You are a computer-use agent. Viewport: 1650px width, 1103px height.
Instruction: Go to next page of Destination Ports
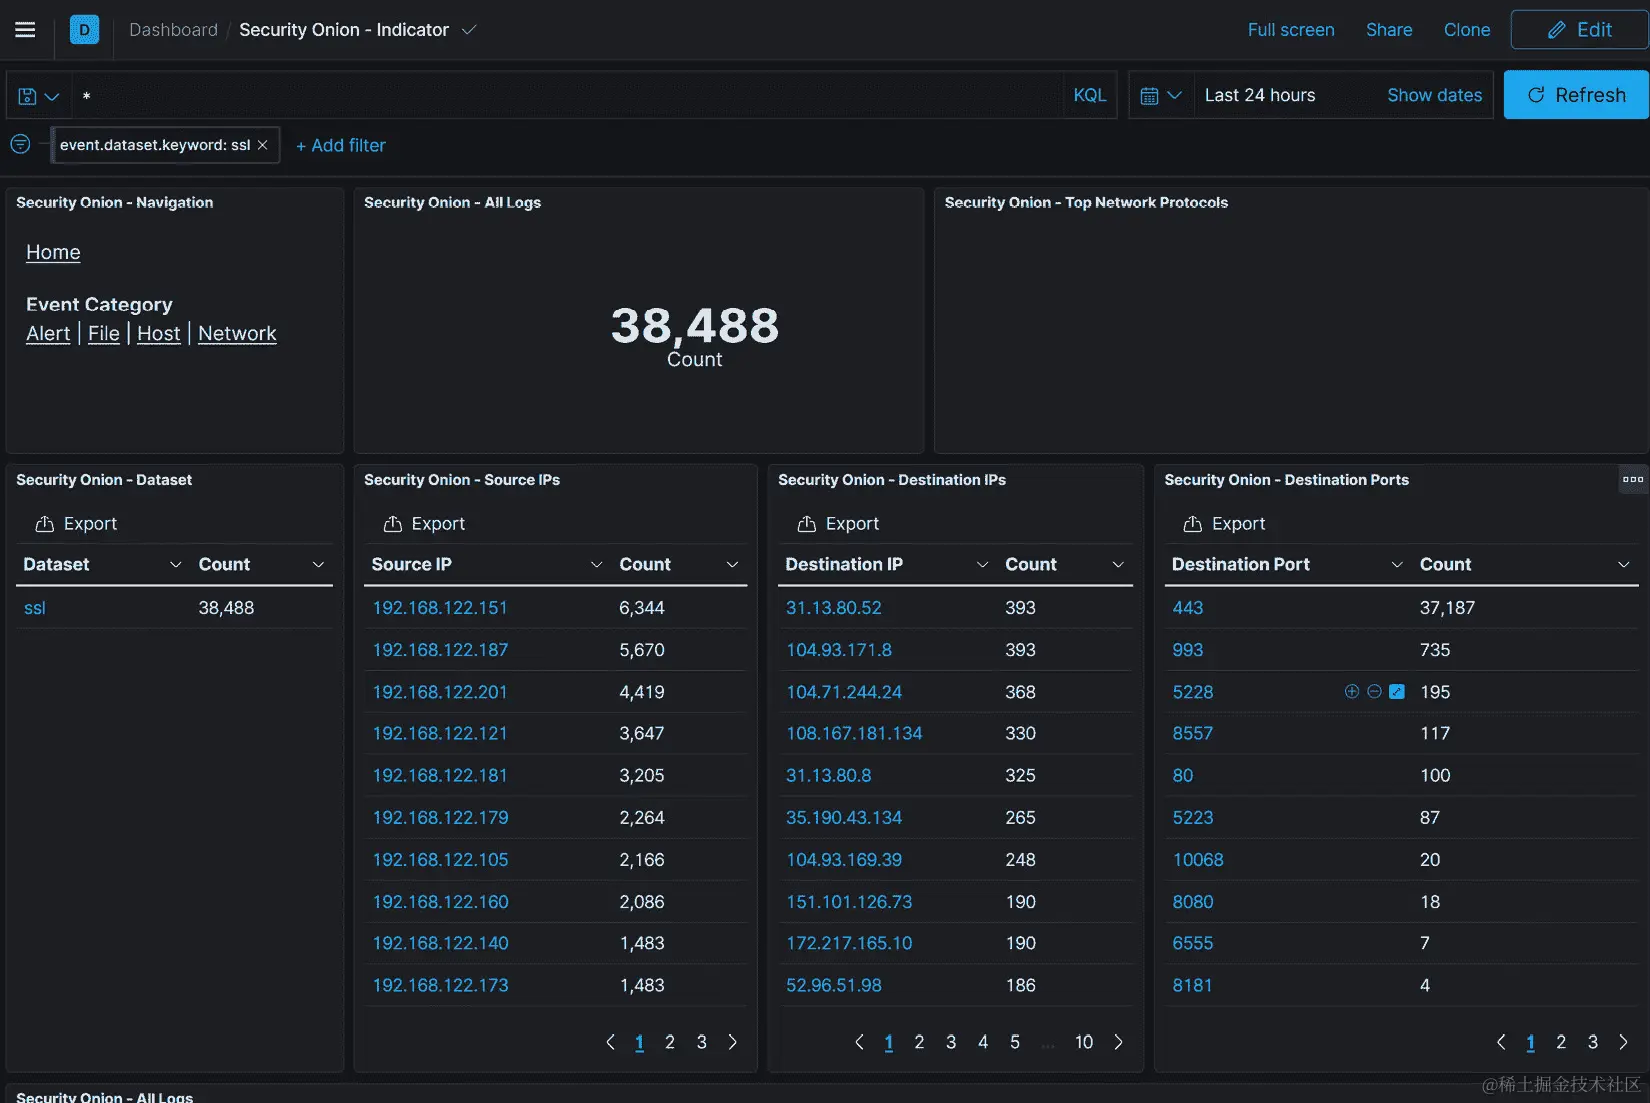(1623, 1042)
